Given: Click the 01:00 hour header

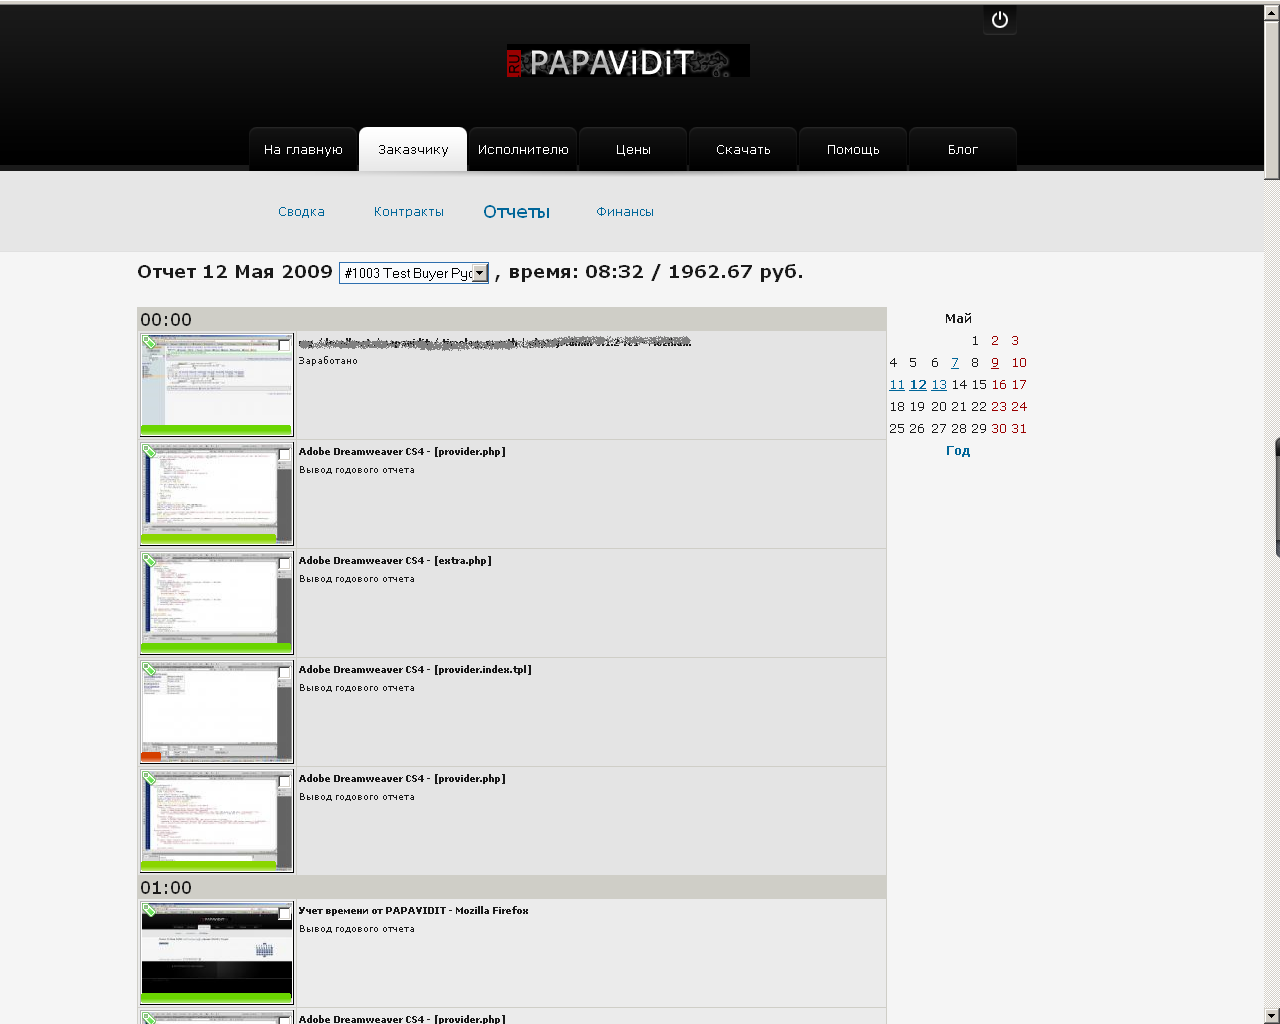Looking at the screenshot, I should tap(512, 887).
